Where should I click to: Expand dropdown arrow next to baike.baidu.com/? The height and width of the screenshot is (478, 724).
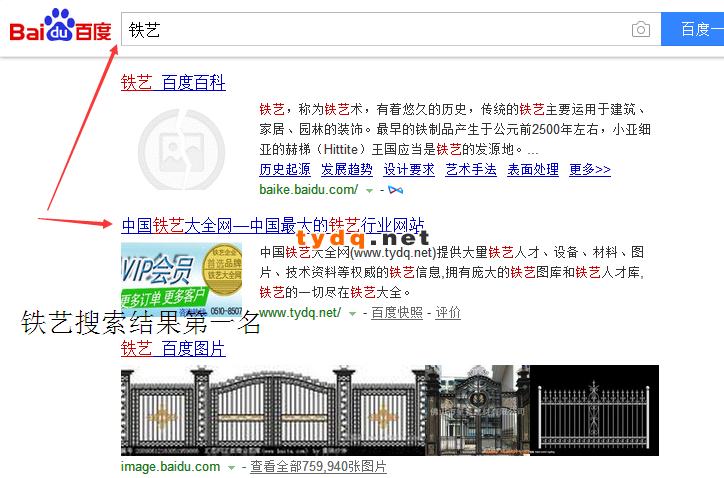click(x=369, y=191)
